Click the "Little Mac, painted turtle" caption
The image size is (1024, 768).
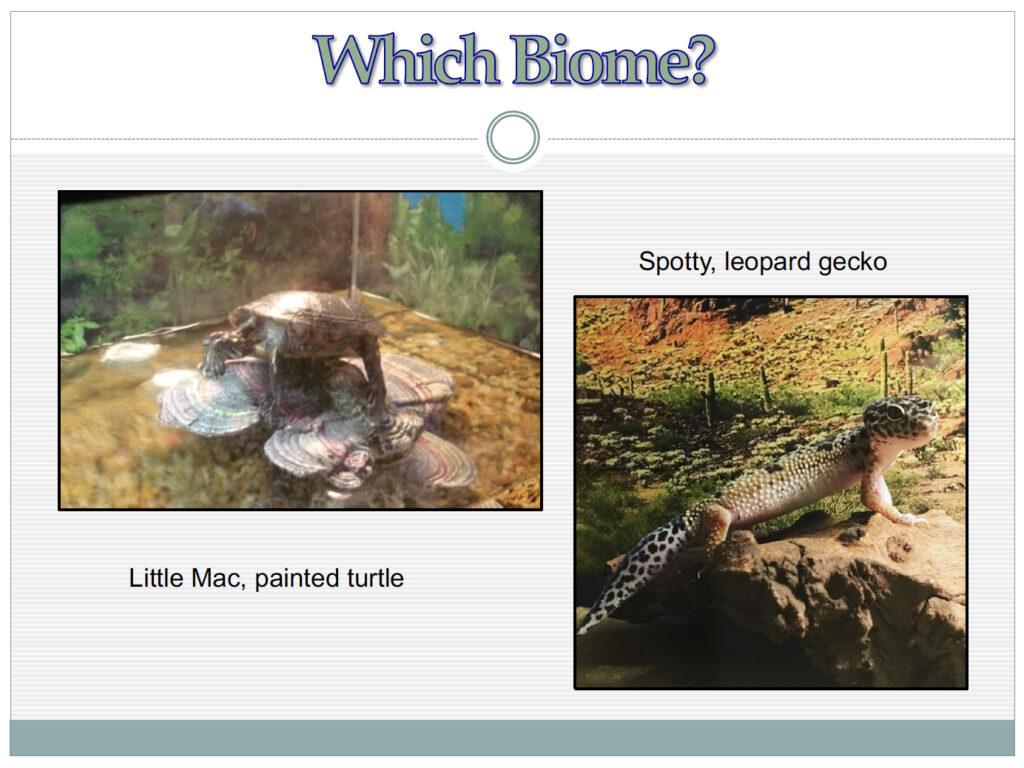click(266, 578)
